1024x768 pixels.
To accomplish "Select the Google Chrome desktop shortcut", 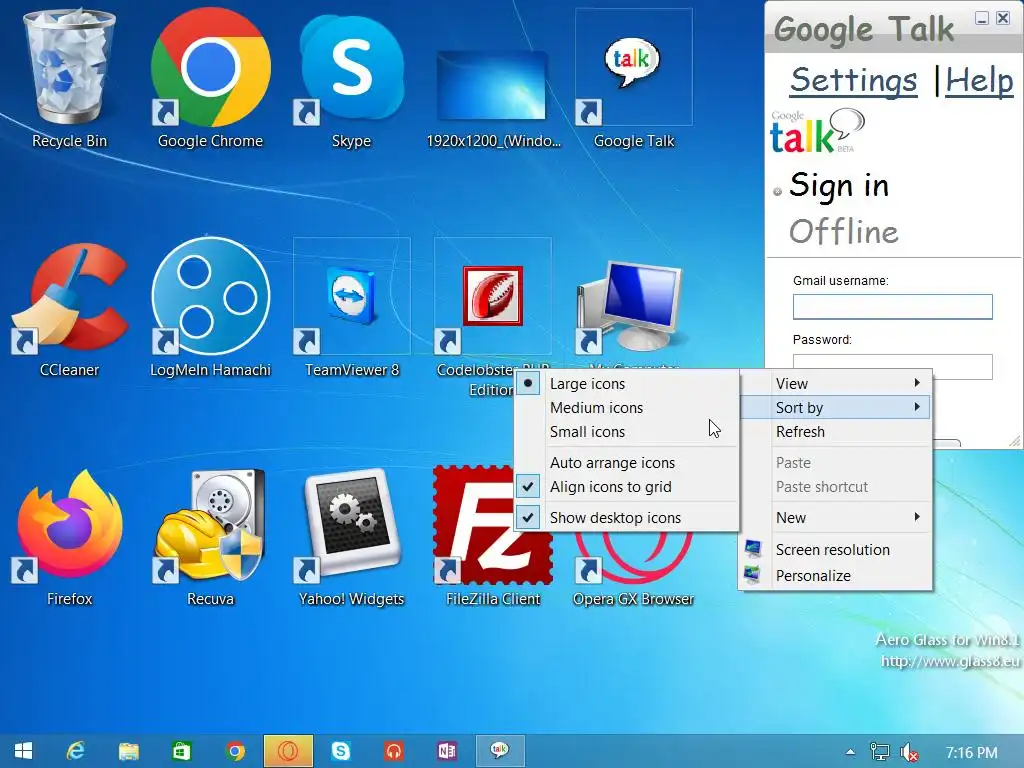I will click(x=210, y=78).
